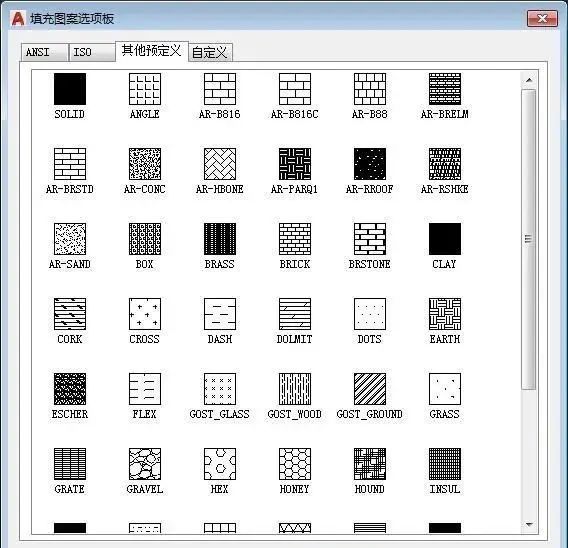Switch to the ANSI tab
The height and width of the screenshot is (548, 568).
tap(45, 53)
